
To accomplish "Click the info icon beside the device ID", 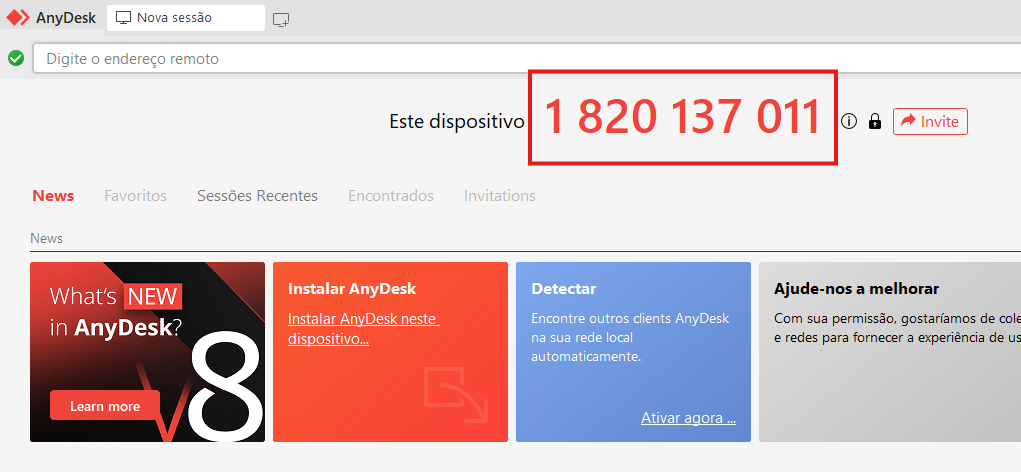I will [849, 122].
